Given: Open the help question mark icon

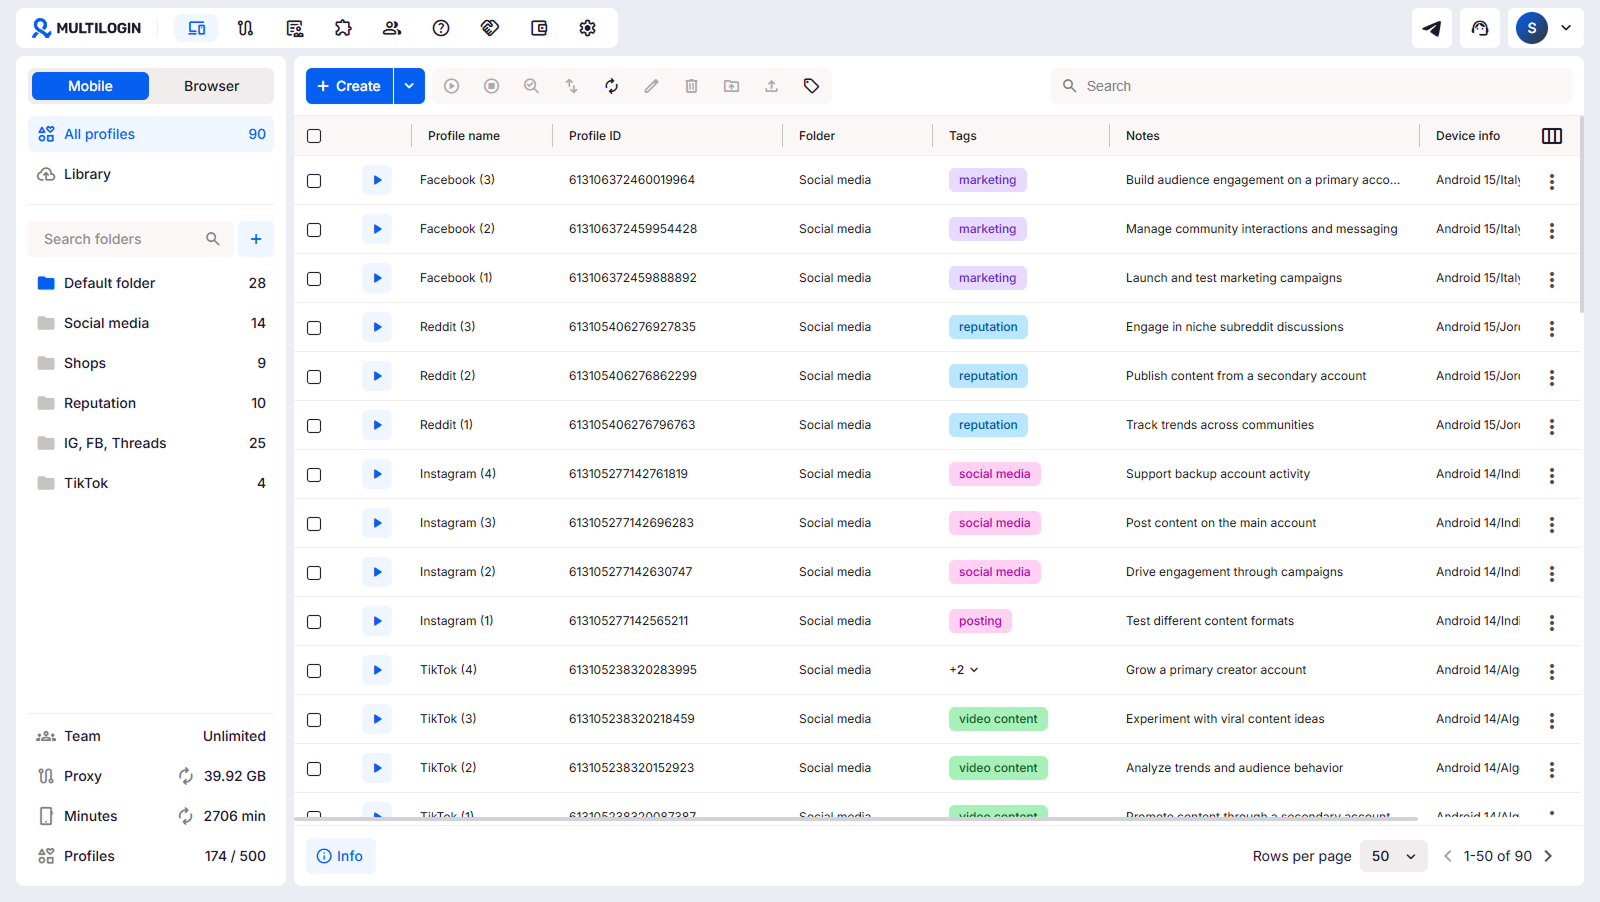Looking at the screenshot, I should tap(441, 28).
